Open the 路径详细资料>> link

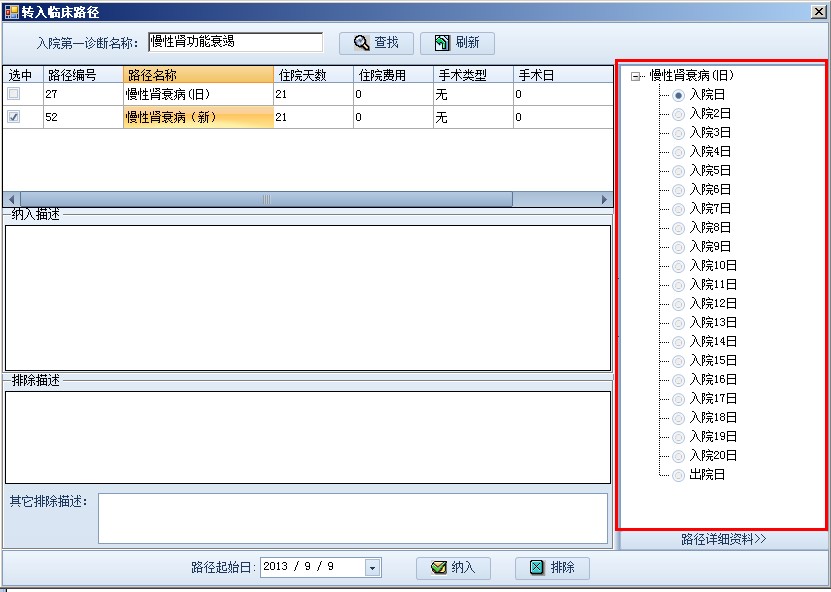(x=723, y=540)
